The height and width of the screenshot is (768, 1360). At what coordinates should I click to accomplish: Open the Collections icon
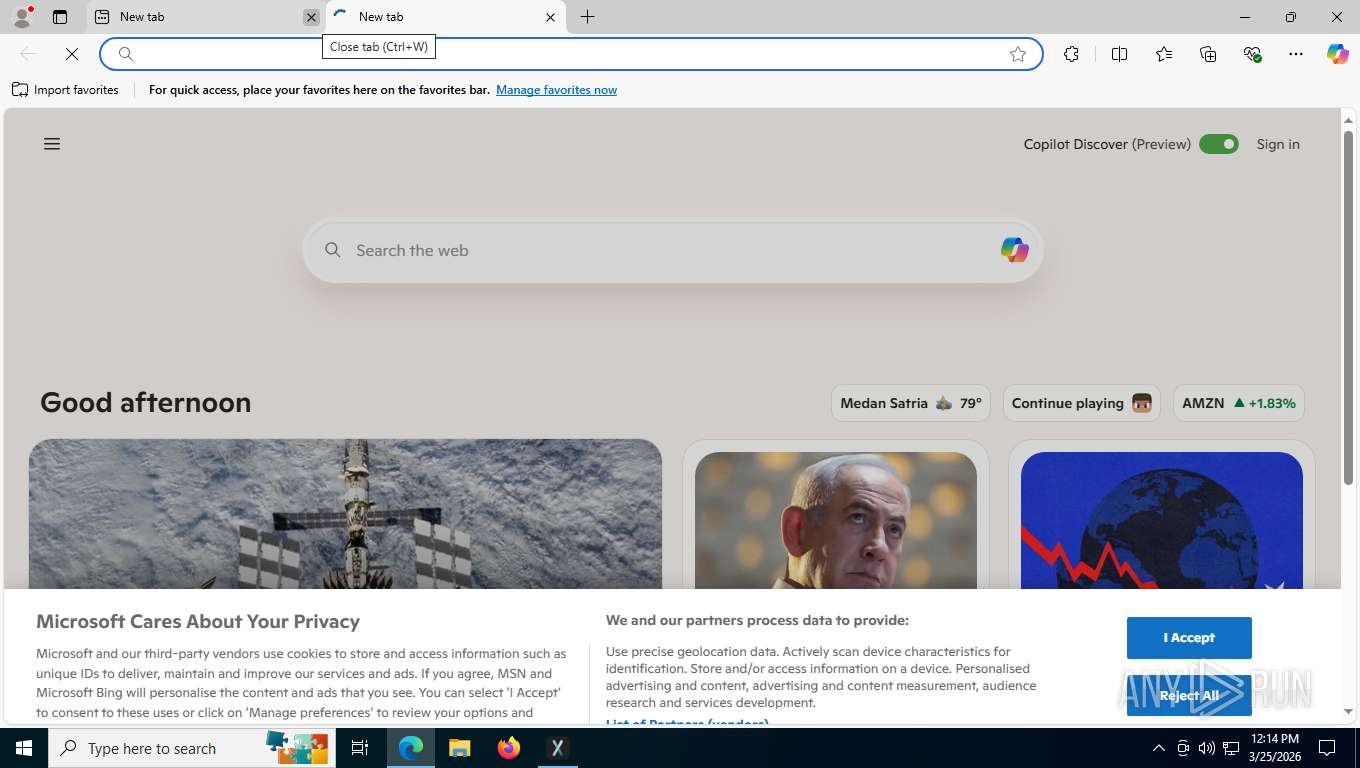tap(1208, 54)
